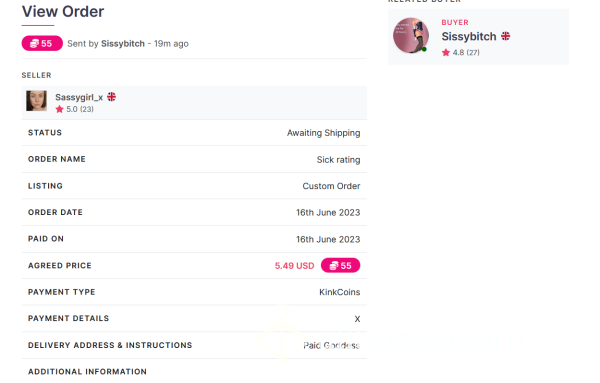Click the UK flag next to buyer Sissybitch
600x383 pixels.
(505, 36)
